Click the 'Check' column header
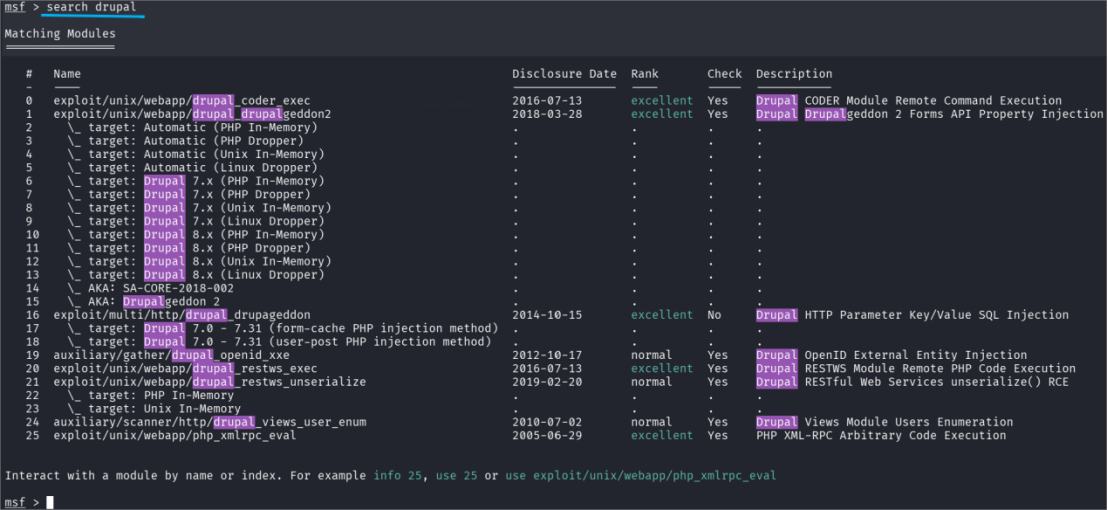 point(724,74)
